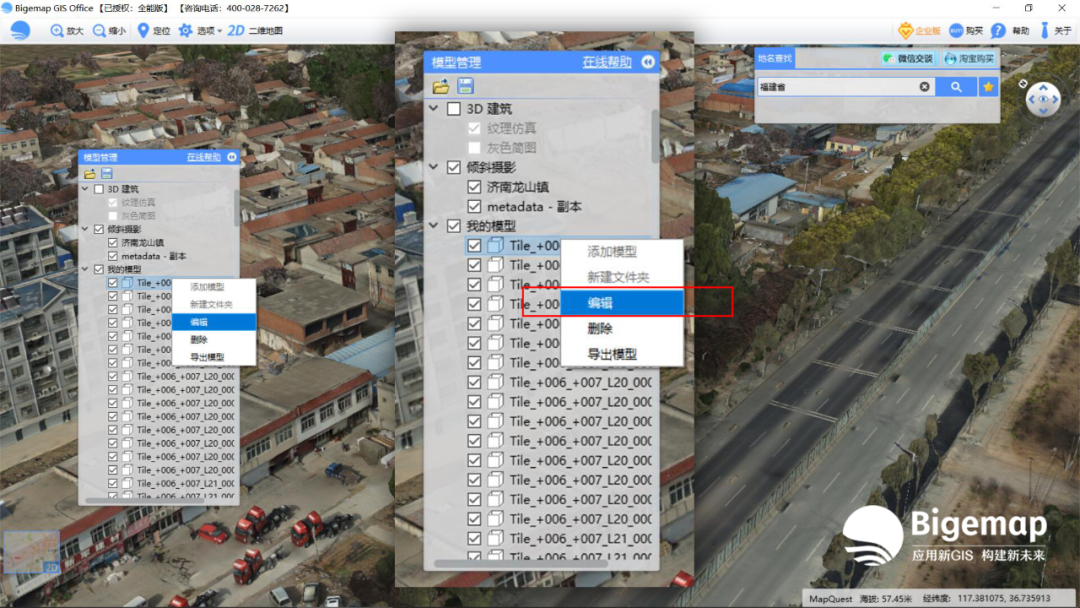Click save disk icon in small left panel

[107, 174]
